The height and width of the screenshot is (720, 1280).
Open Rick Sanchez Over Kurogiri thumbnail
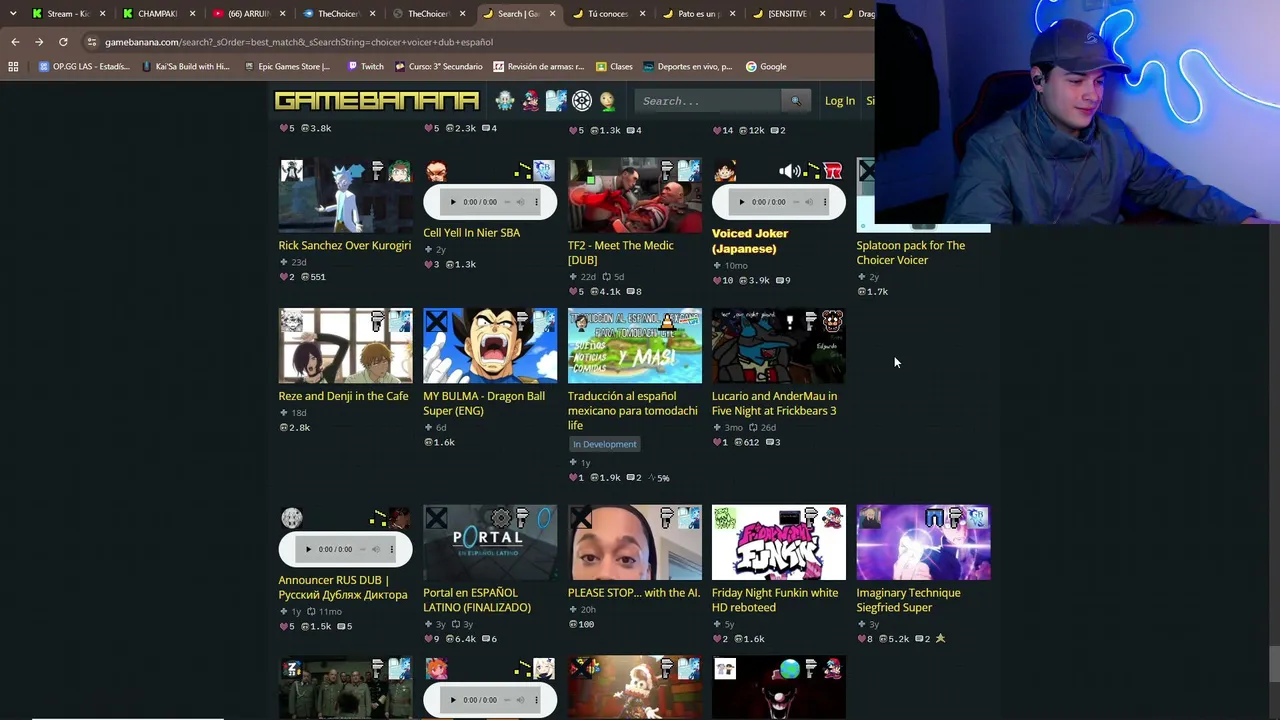point(345,195)
